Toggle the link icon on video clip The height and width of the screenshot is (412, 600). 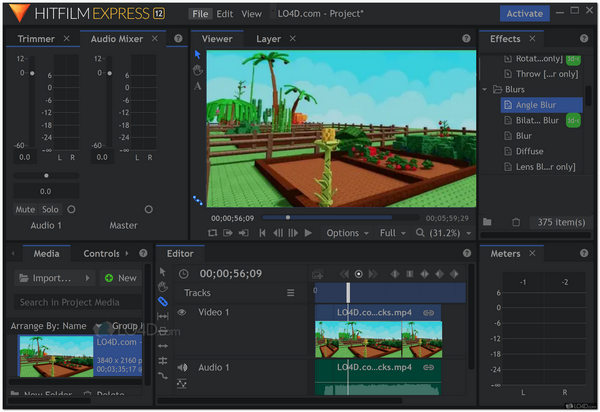click(429, 313)
